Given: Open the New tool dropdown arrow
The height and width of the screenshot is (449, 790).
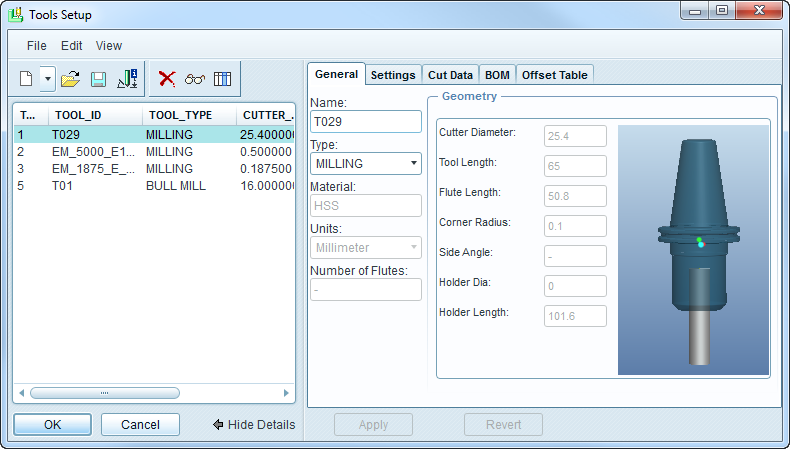Looking at the screenshot, I should (48, 79).
